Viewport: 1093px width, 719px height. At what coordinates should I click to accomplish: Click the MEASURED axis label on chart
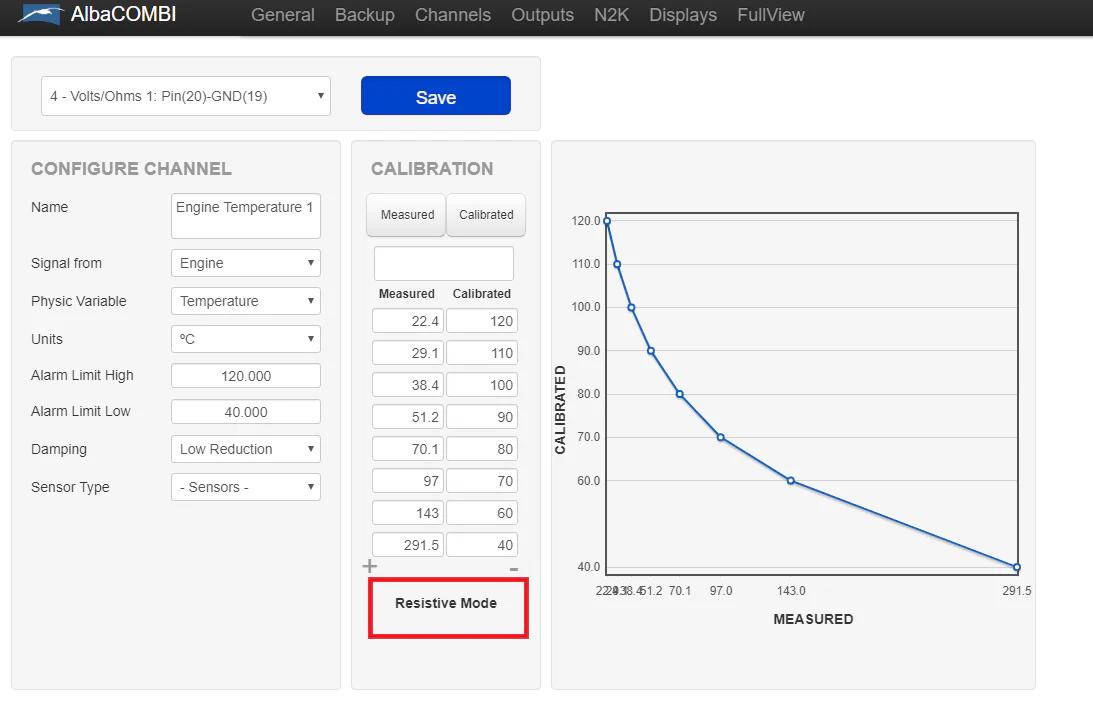click(x=813, y=619)
